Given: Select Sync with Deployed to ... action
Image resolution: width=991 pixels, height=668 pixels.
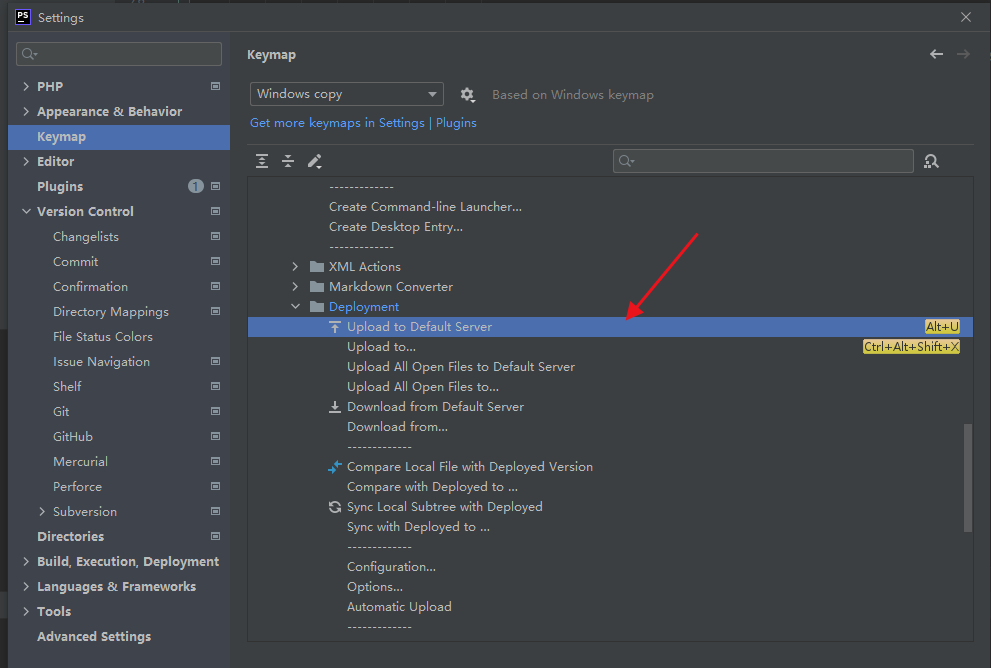Looking at the screenshot, I should point(418,527).
